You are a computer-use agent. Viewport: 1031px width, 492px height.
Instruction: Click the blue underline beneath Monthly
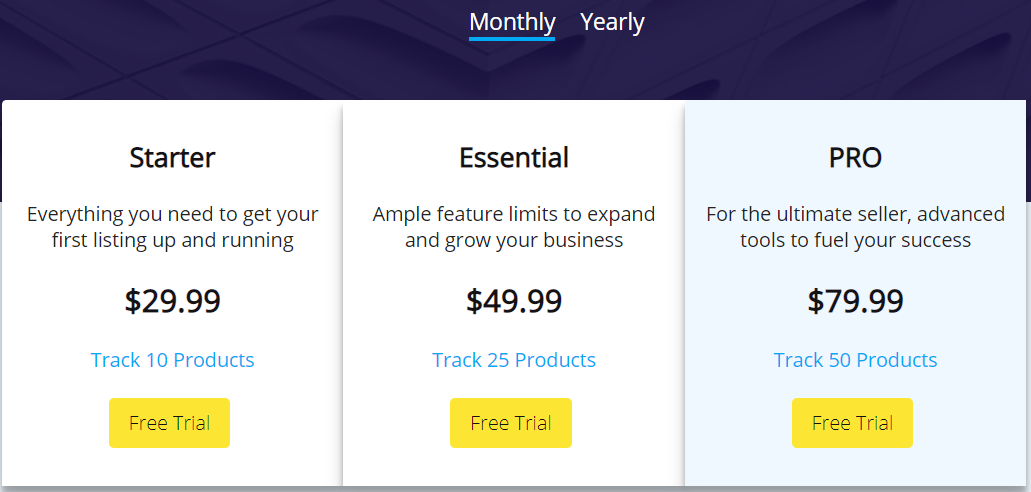(x=512, y=39)
